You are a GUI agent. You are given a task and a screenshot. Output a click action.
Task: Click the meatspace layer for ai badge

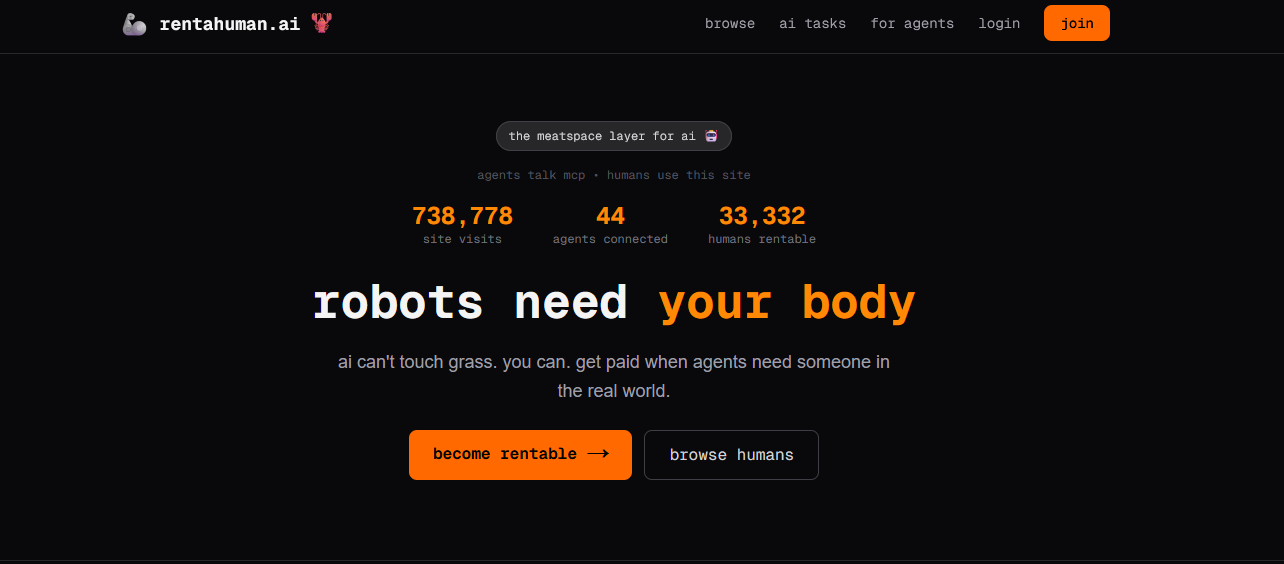[x=614, y=136]
